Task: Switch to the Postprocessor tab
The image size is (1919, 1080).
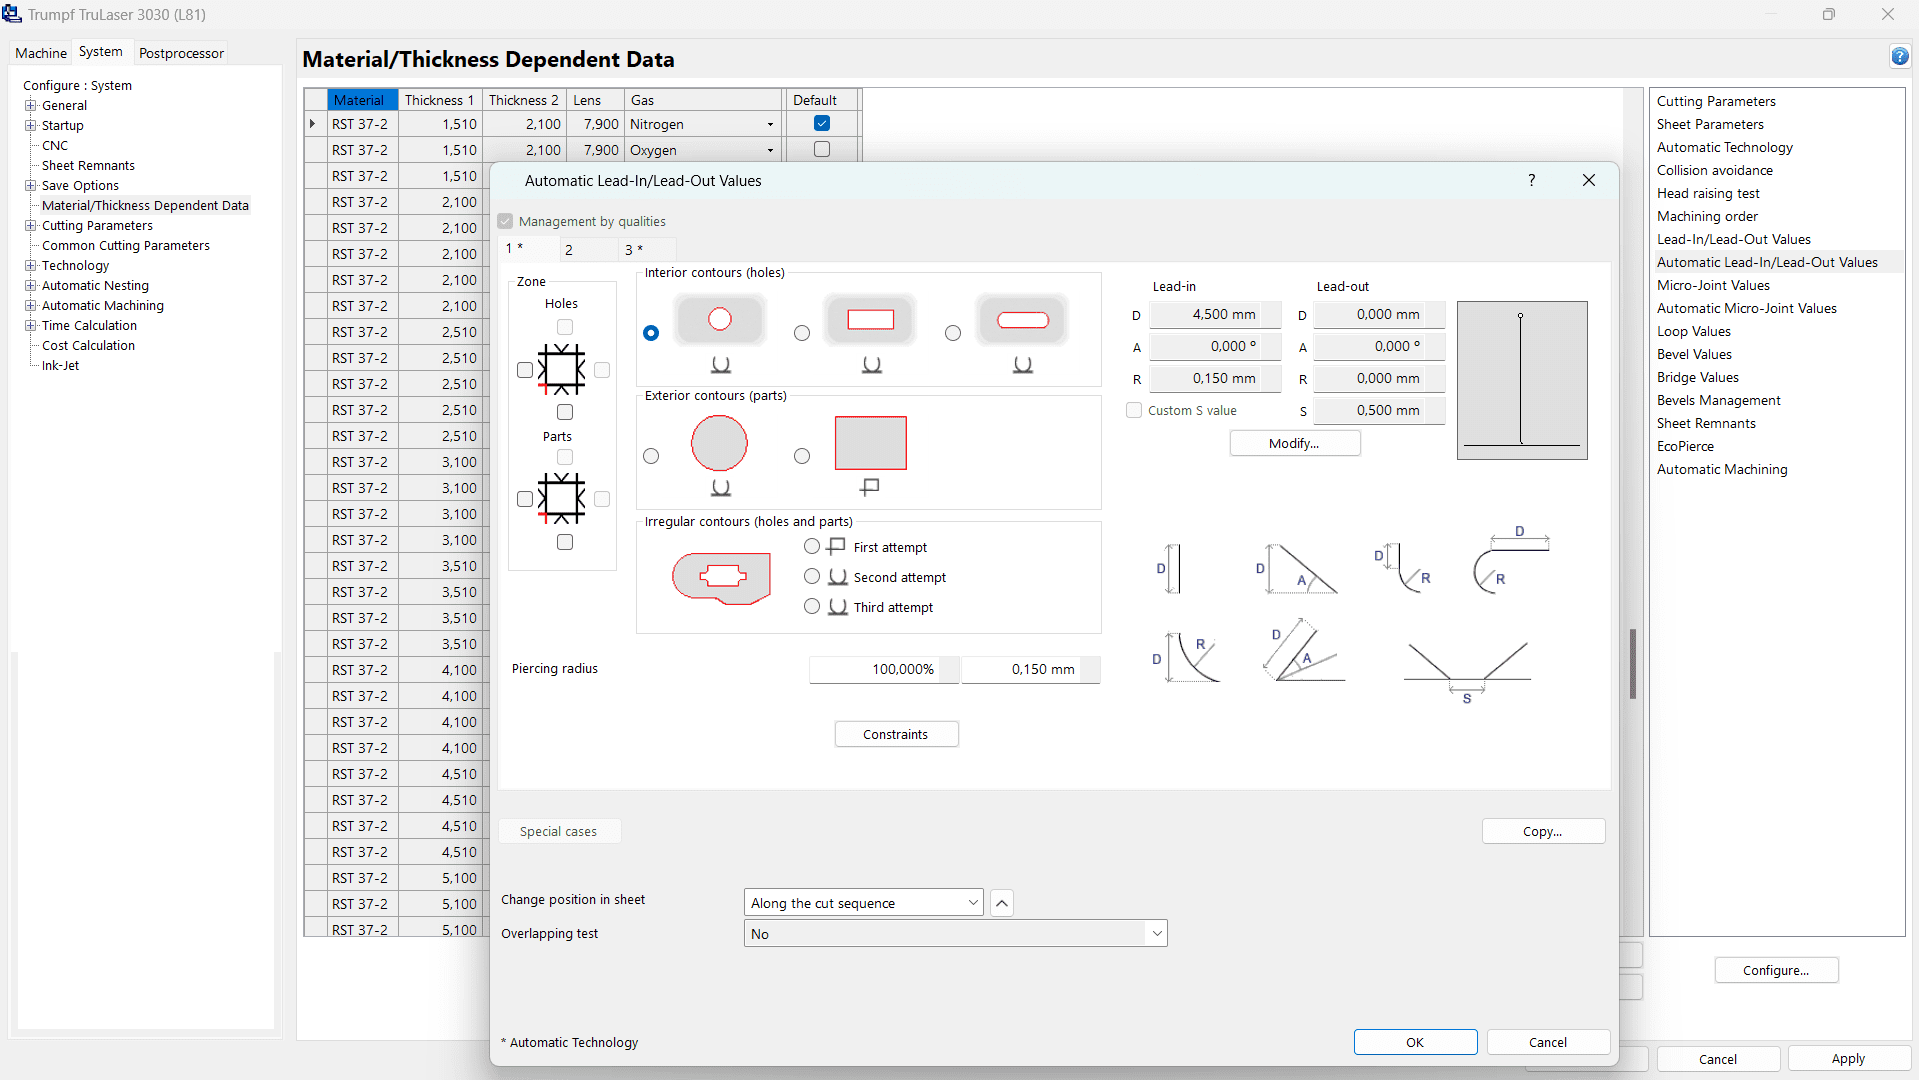Action: point(180,53)
